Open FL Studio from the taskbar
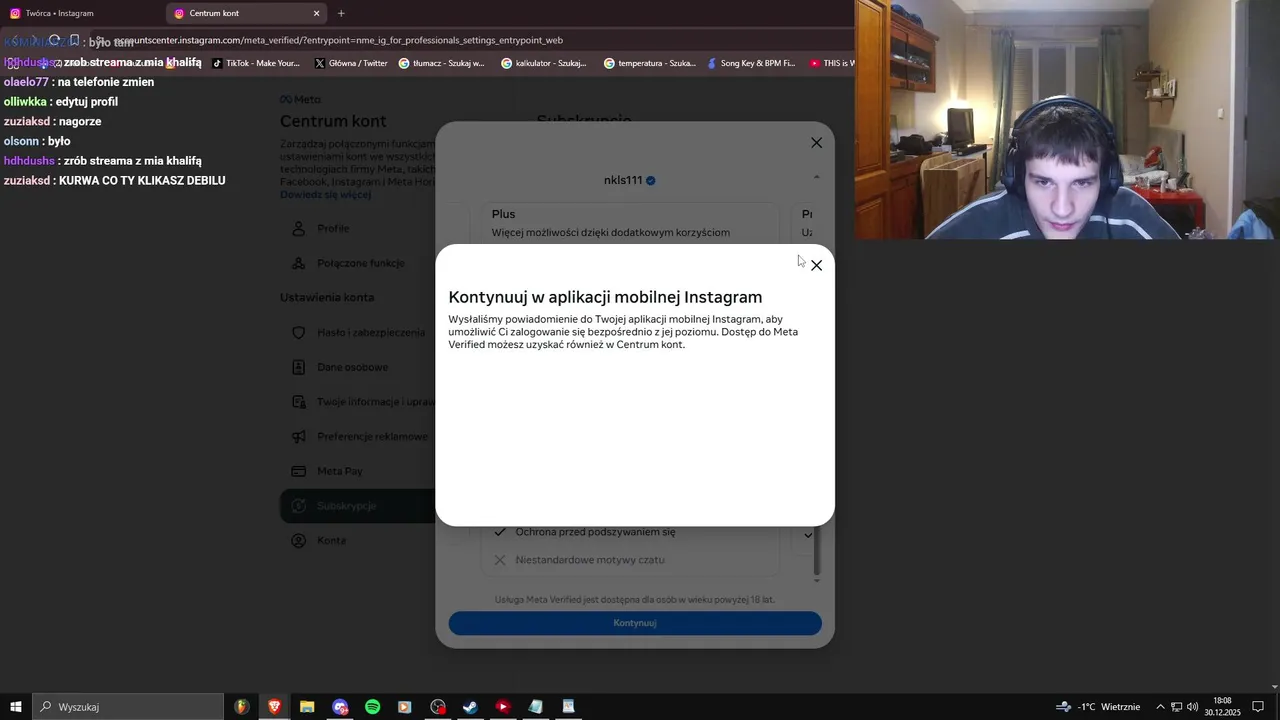The image size is (1280, 720). (x=242, y=707)
